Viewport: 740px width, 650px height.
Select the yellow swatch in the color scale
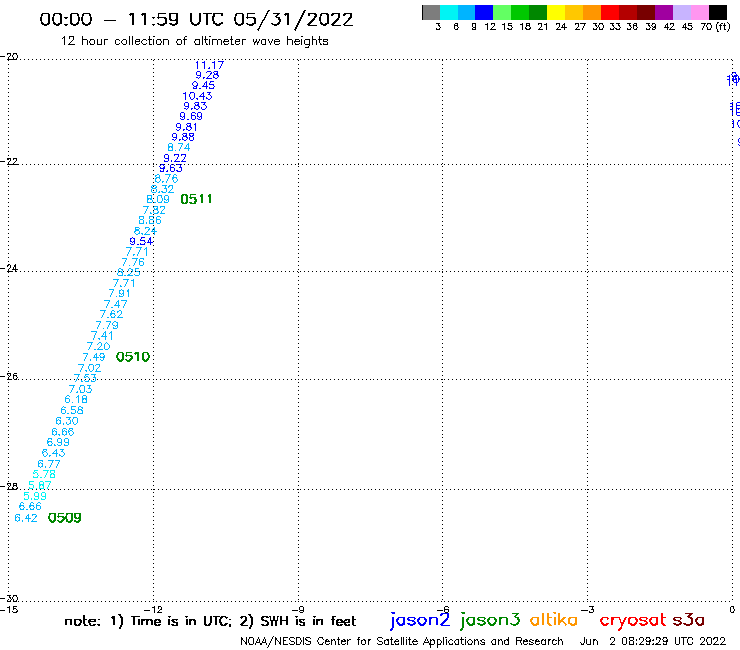[556, 12]
